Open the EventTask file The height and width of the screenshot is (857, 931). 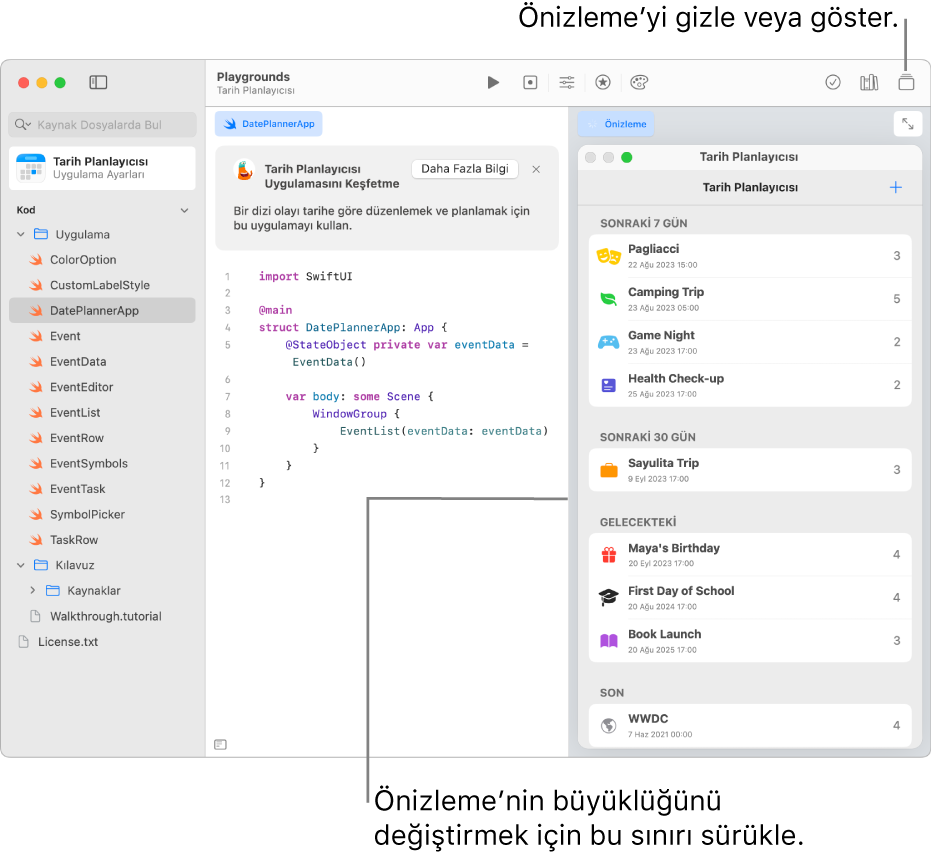tap(102, 489)
